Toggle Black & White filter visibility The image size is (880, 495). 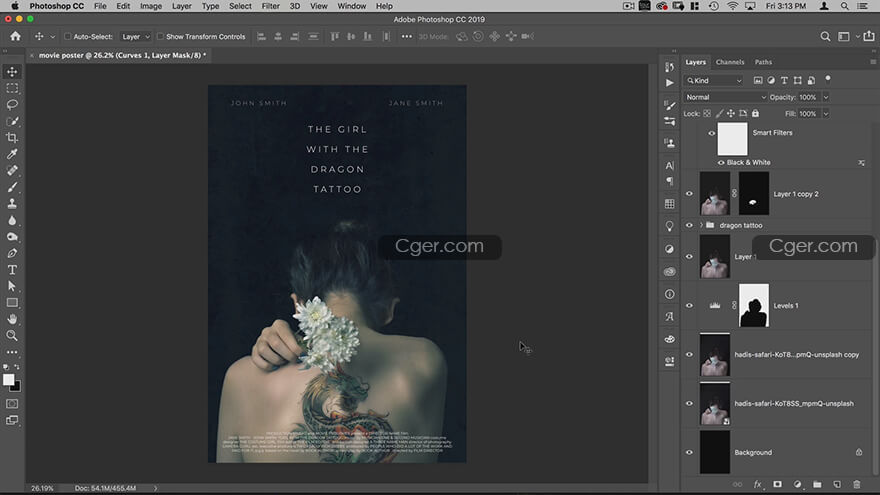click(721, 163)
